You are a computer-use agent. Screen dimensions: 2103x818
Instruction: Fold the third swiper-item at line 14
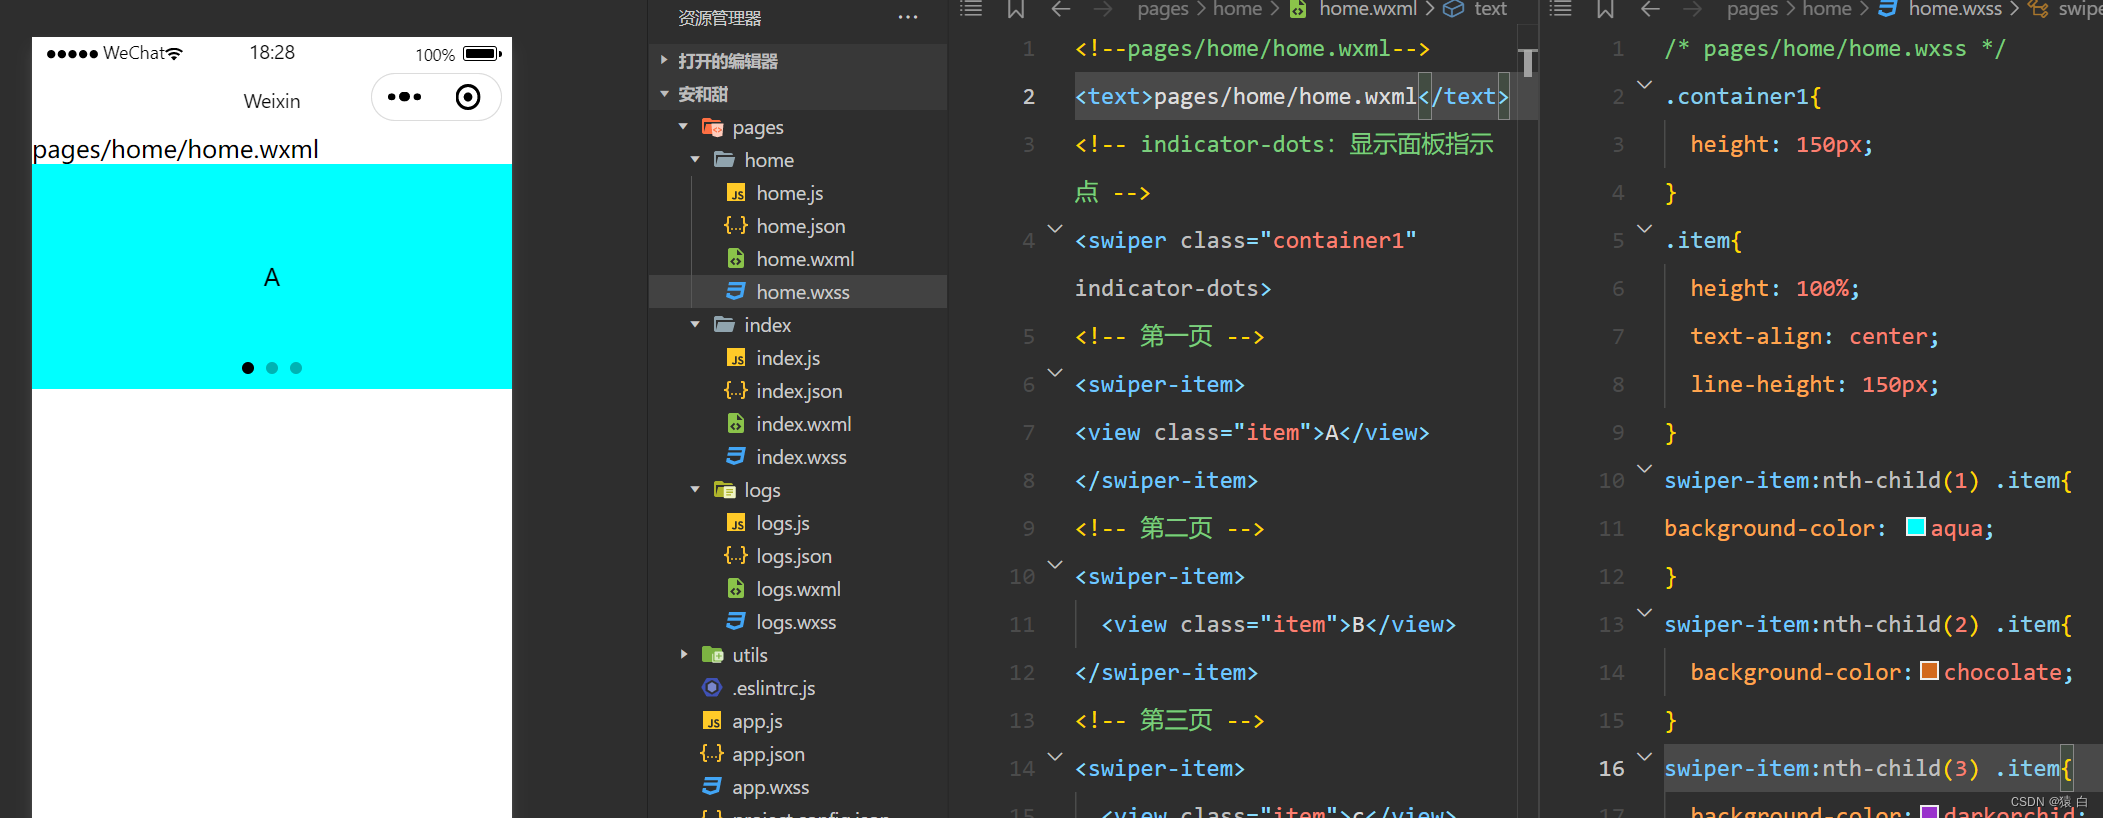coord(1055,757)
